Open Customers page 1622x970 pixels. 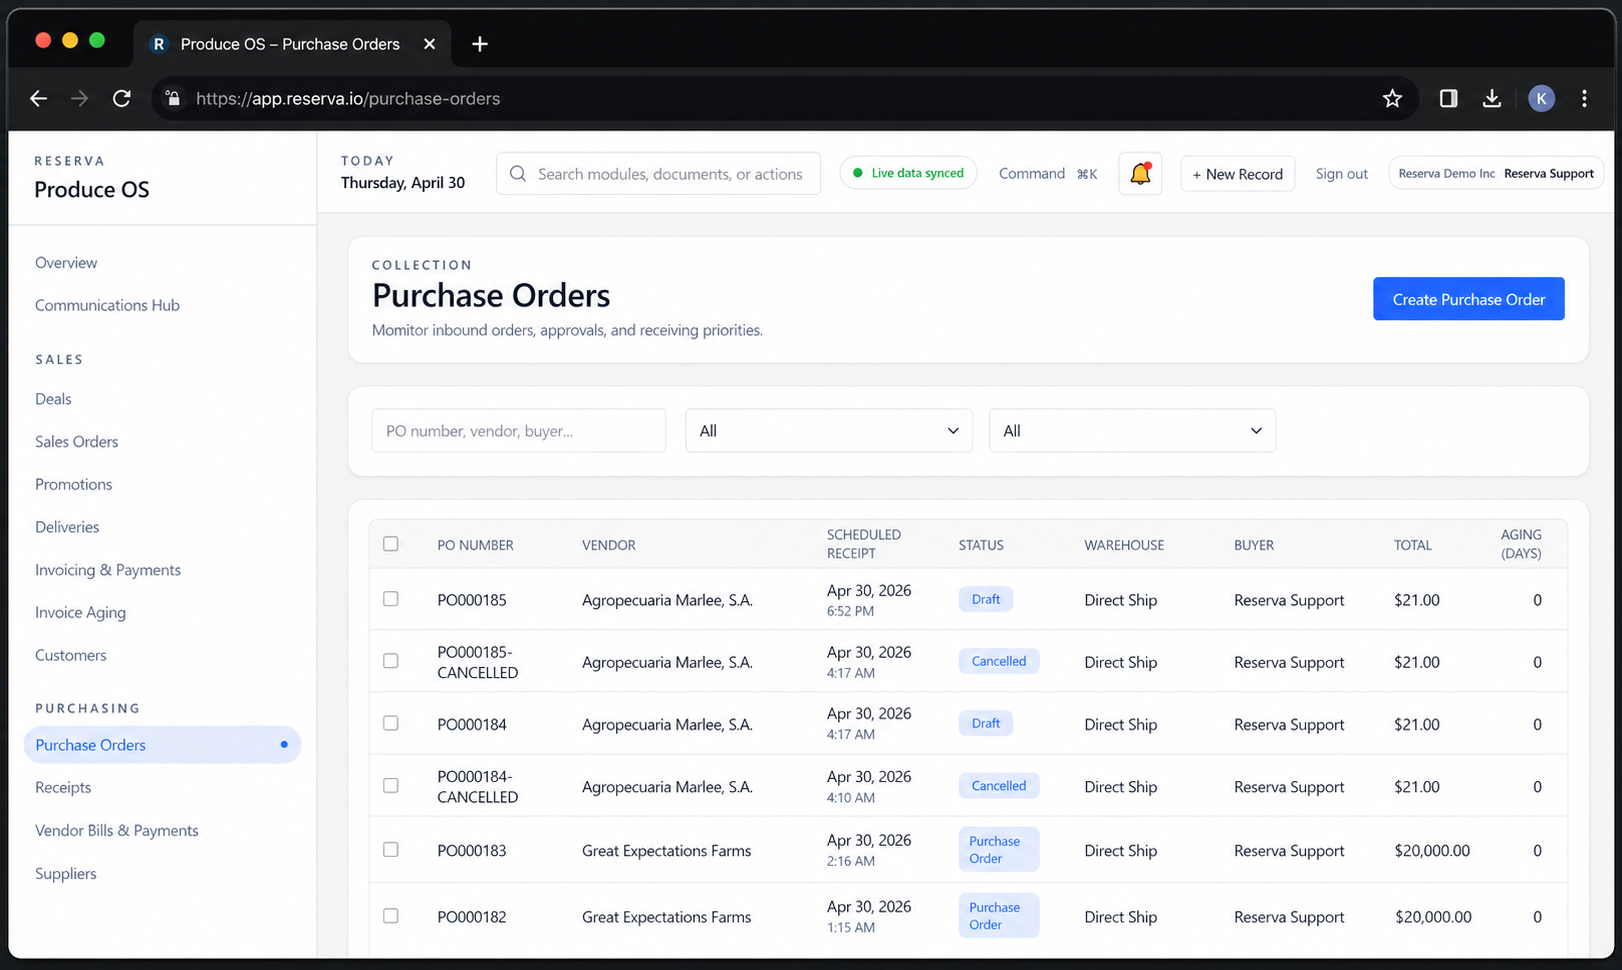point(70,656)
